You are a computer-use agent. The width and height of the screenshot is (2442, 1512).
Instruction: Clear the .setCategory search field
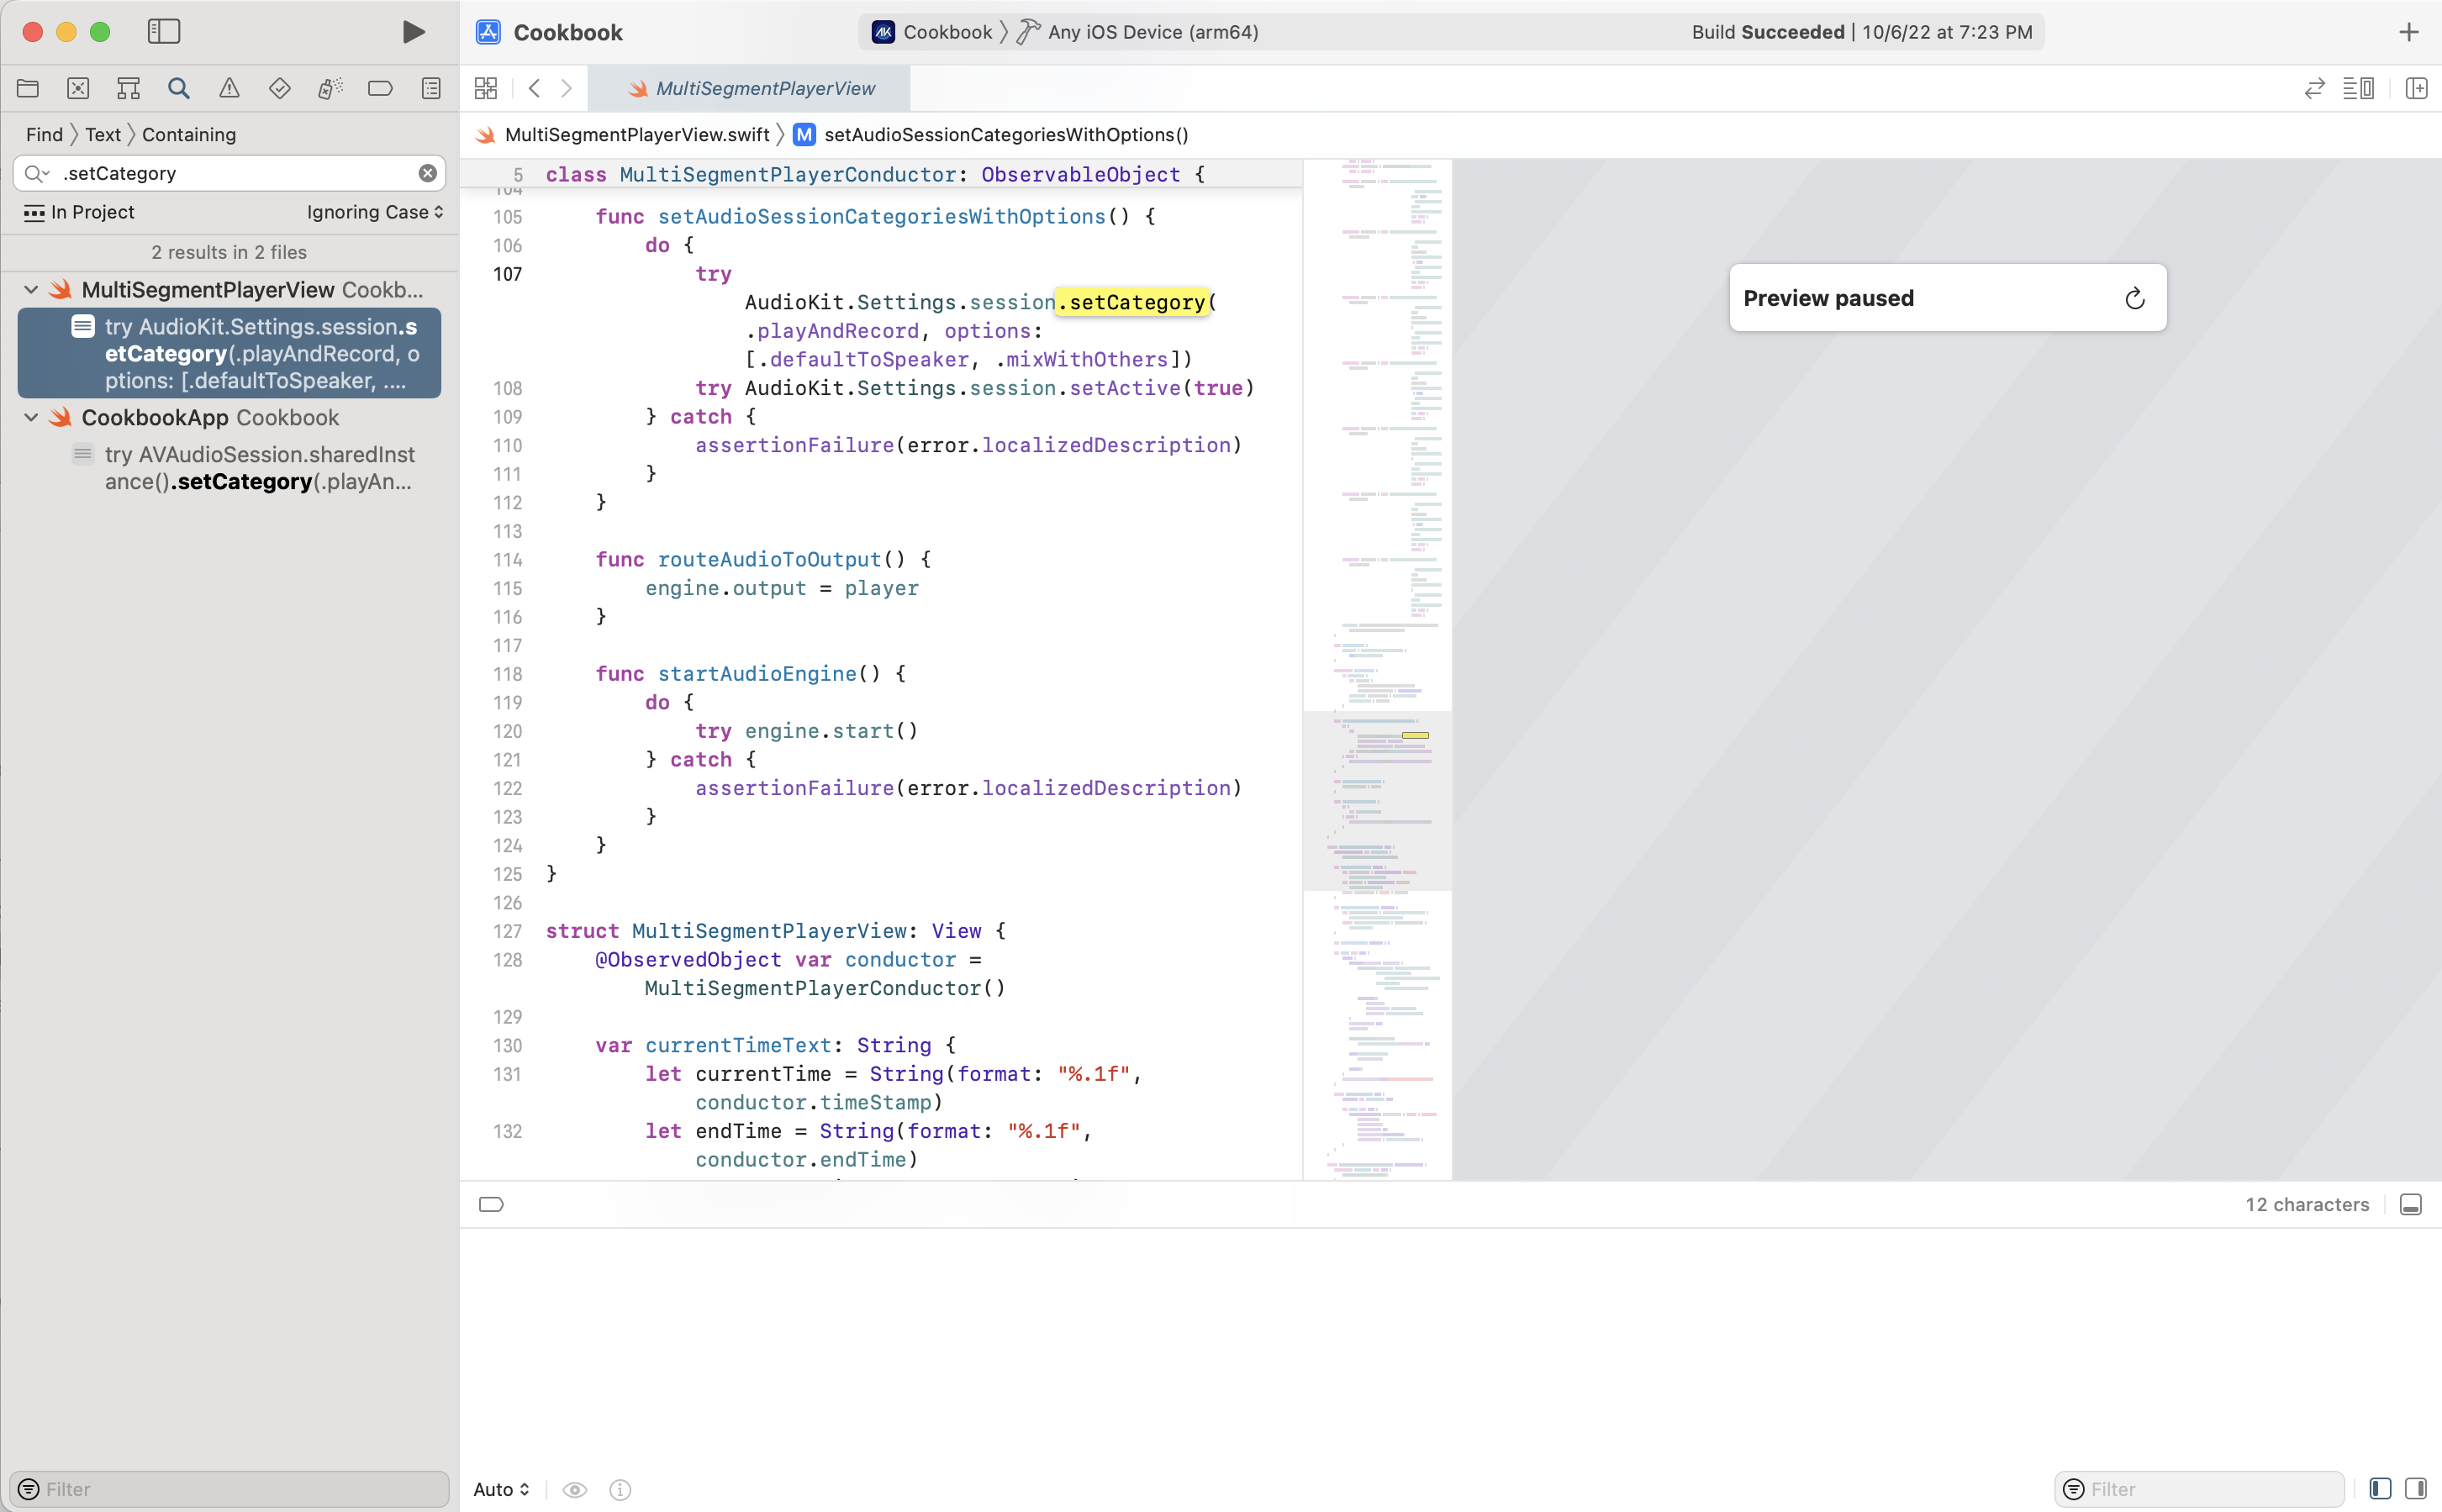point(427,173)
